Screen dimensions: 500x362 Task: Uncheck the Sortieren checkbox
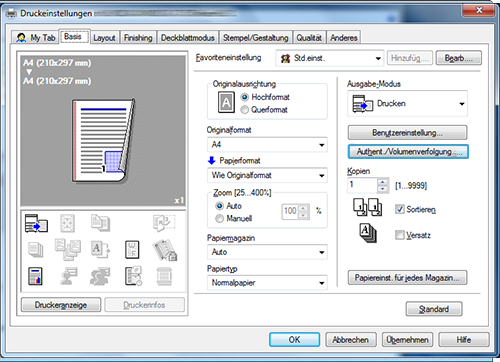[x=399, y=209]
